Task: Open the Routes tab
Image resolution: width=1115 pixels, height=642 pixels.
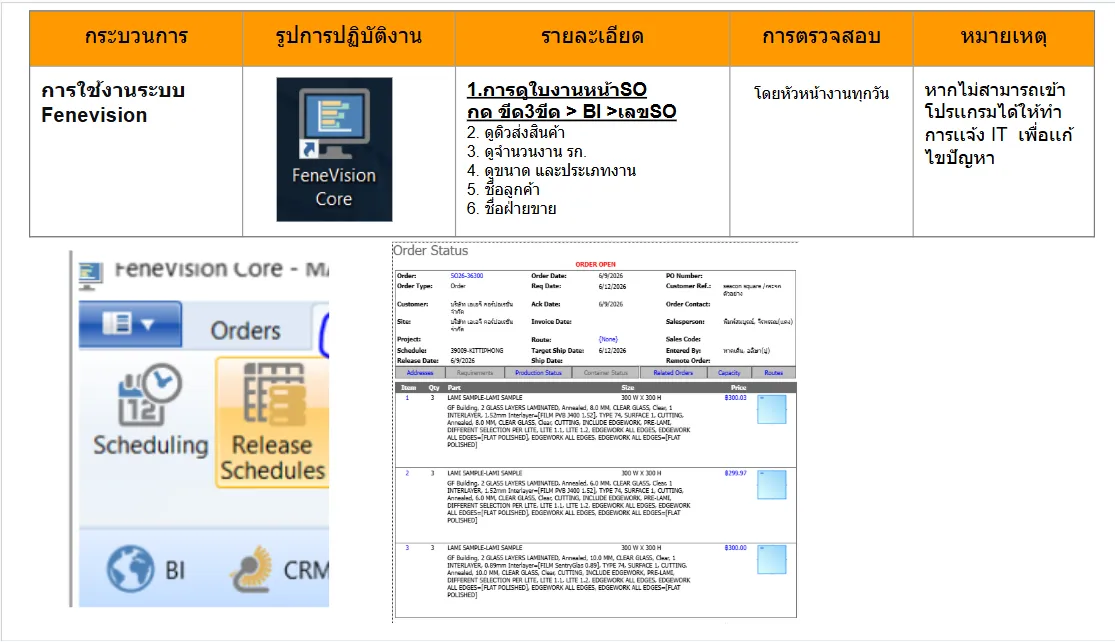Action: click(773, 373)
